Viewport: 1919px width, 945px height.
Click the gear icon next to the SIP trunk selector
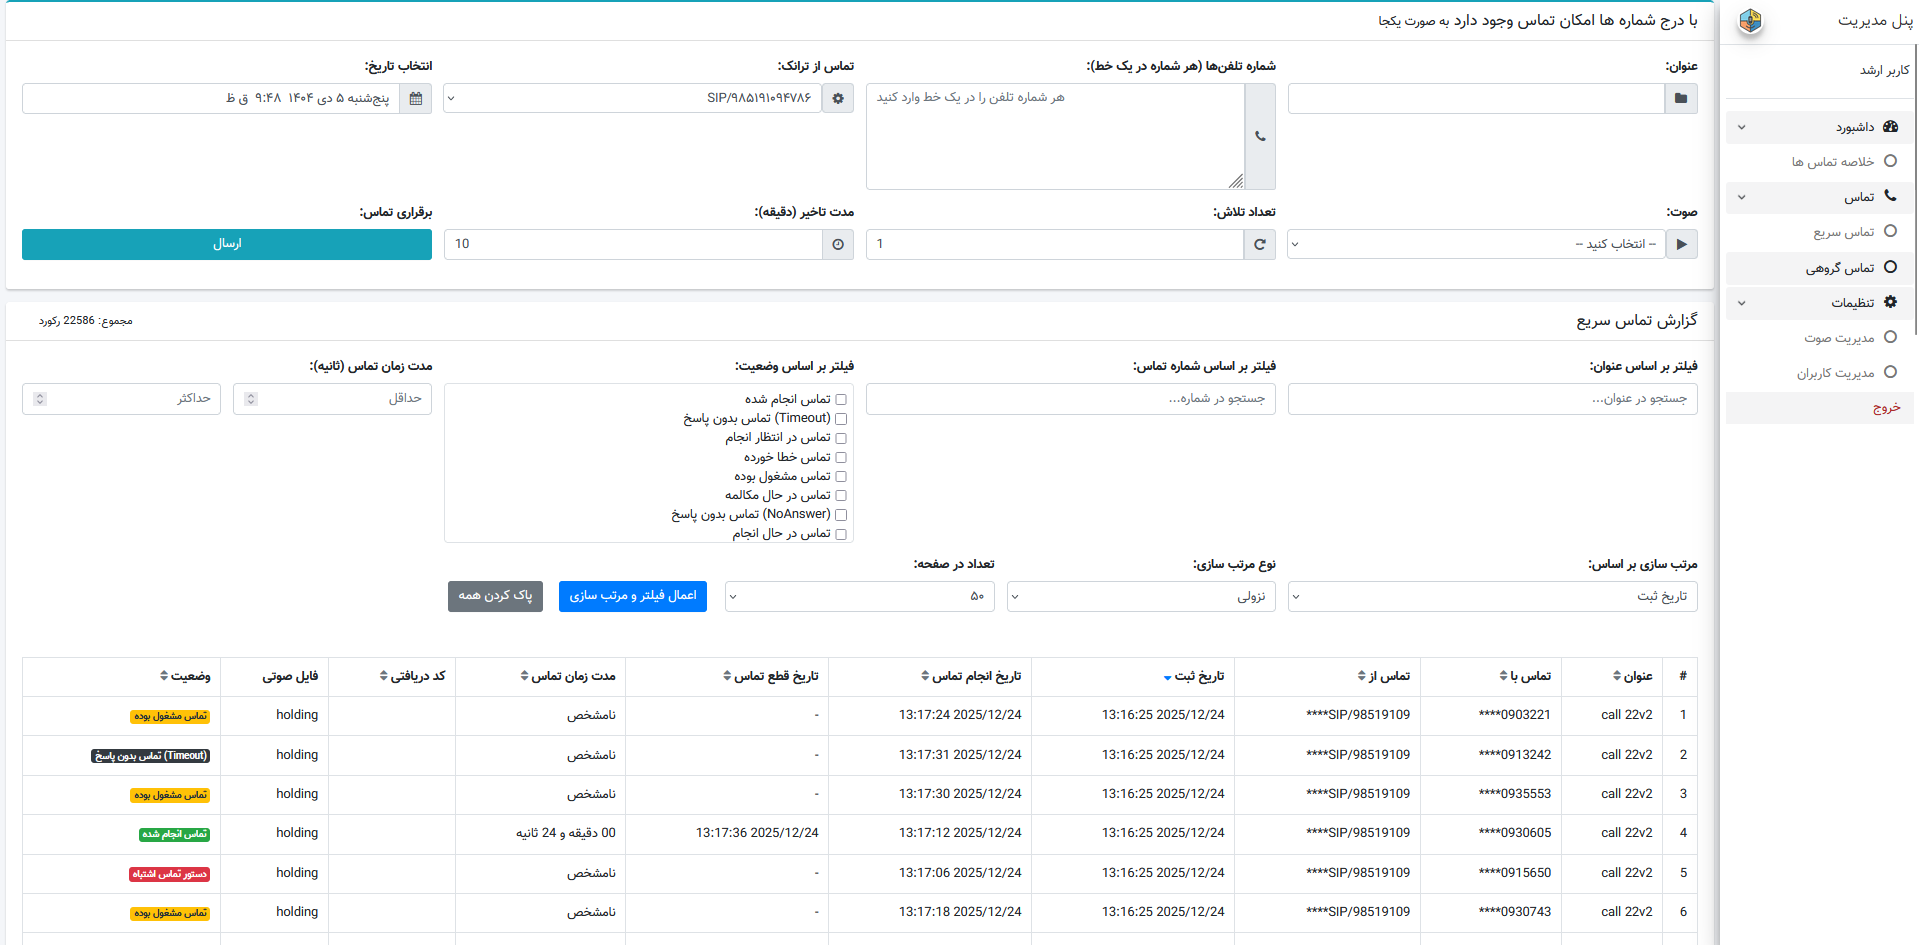coord(838,99)
